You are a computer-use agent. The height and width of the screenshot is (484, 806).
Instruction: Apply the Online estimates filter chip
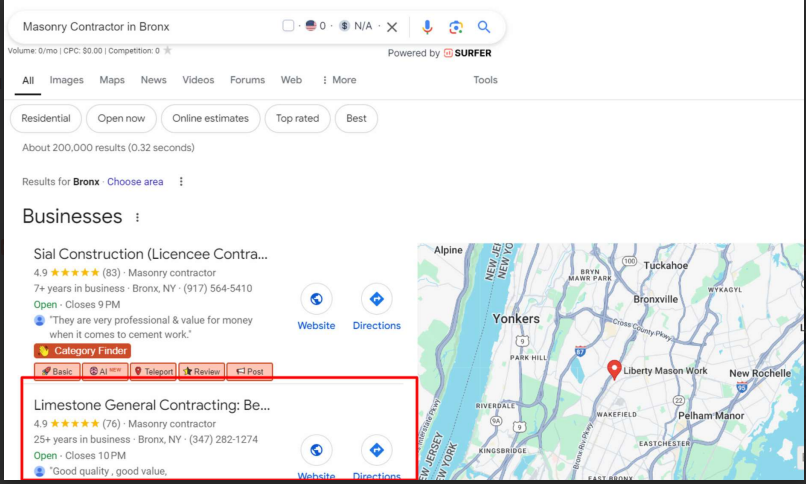point(210,119)
